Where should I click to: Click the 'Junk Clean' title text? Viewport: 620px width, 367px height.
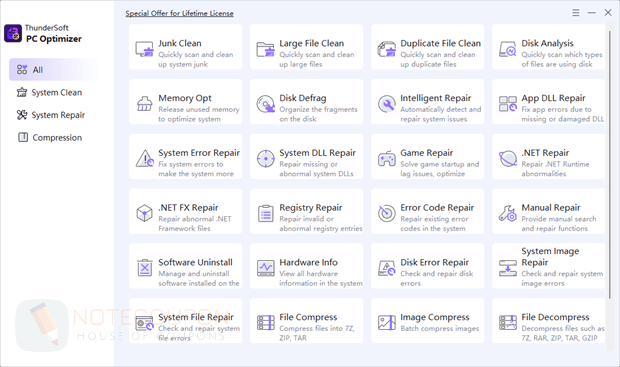[180, 43]
